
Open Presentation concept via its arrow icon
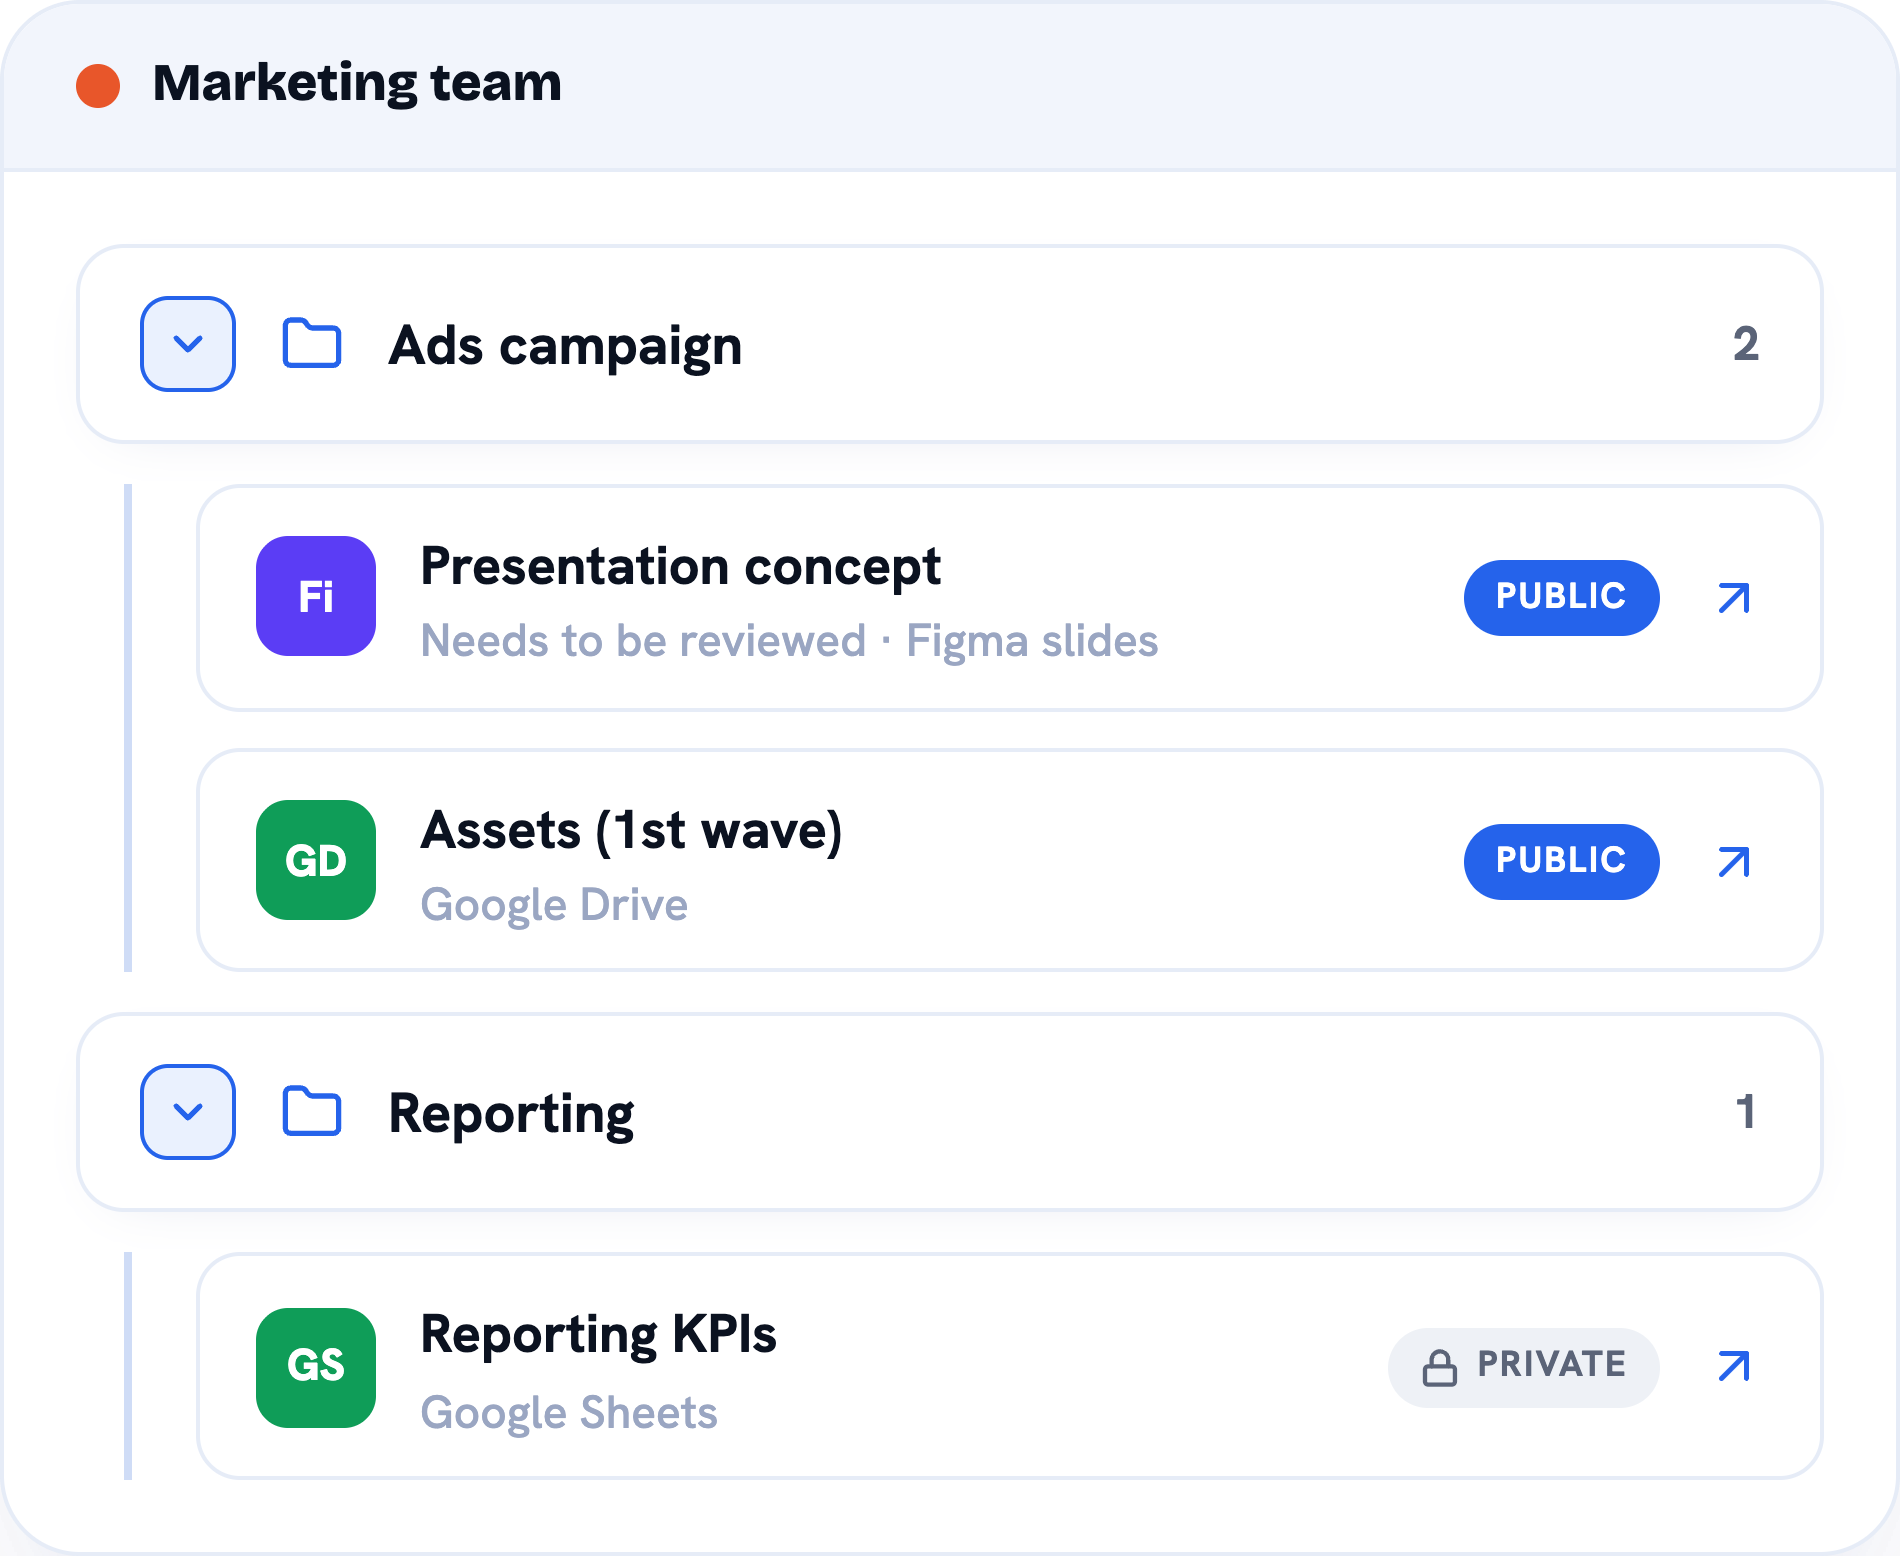[1734, 598]
